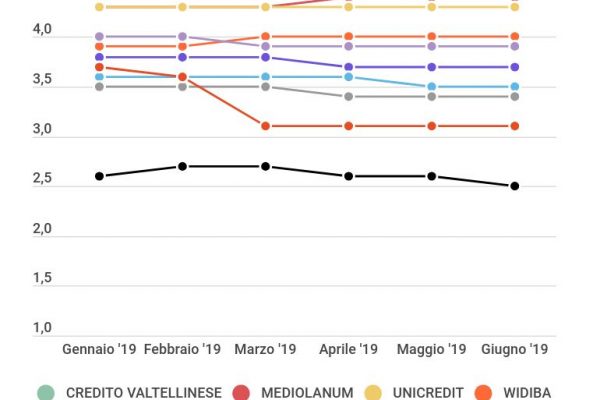The width and height of the screenshot is (600, 400).
Task: Click the orange 3.1 point at Marzo '19
Action: pos(265,126)
